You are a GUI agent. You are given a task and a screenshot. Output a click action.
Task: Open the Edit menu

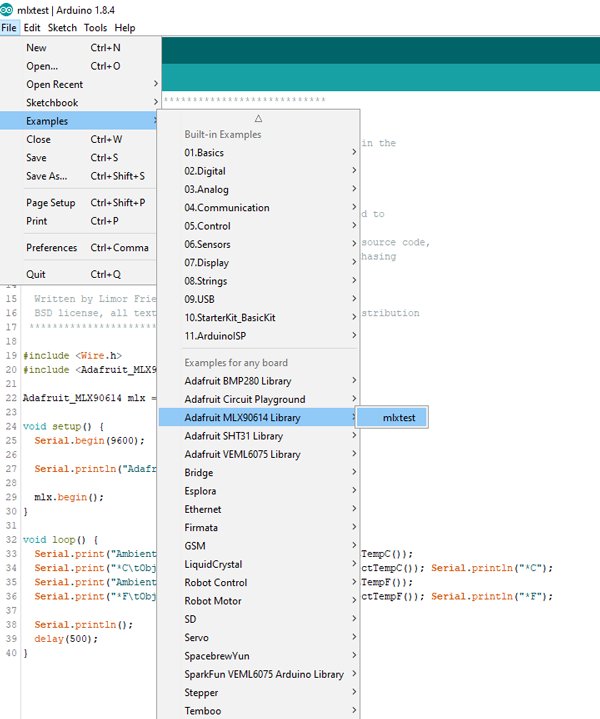pyautogui.click(x=32, y=28)
